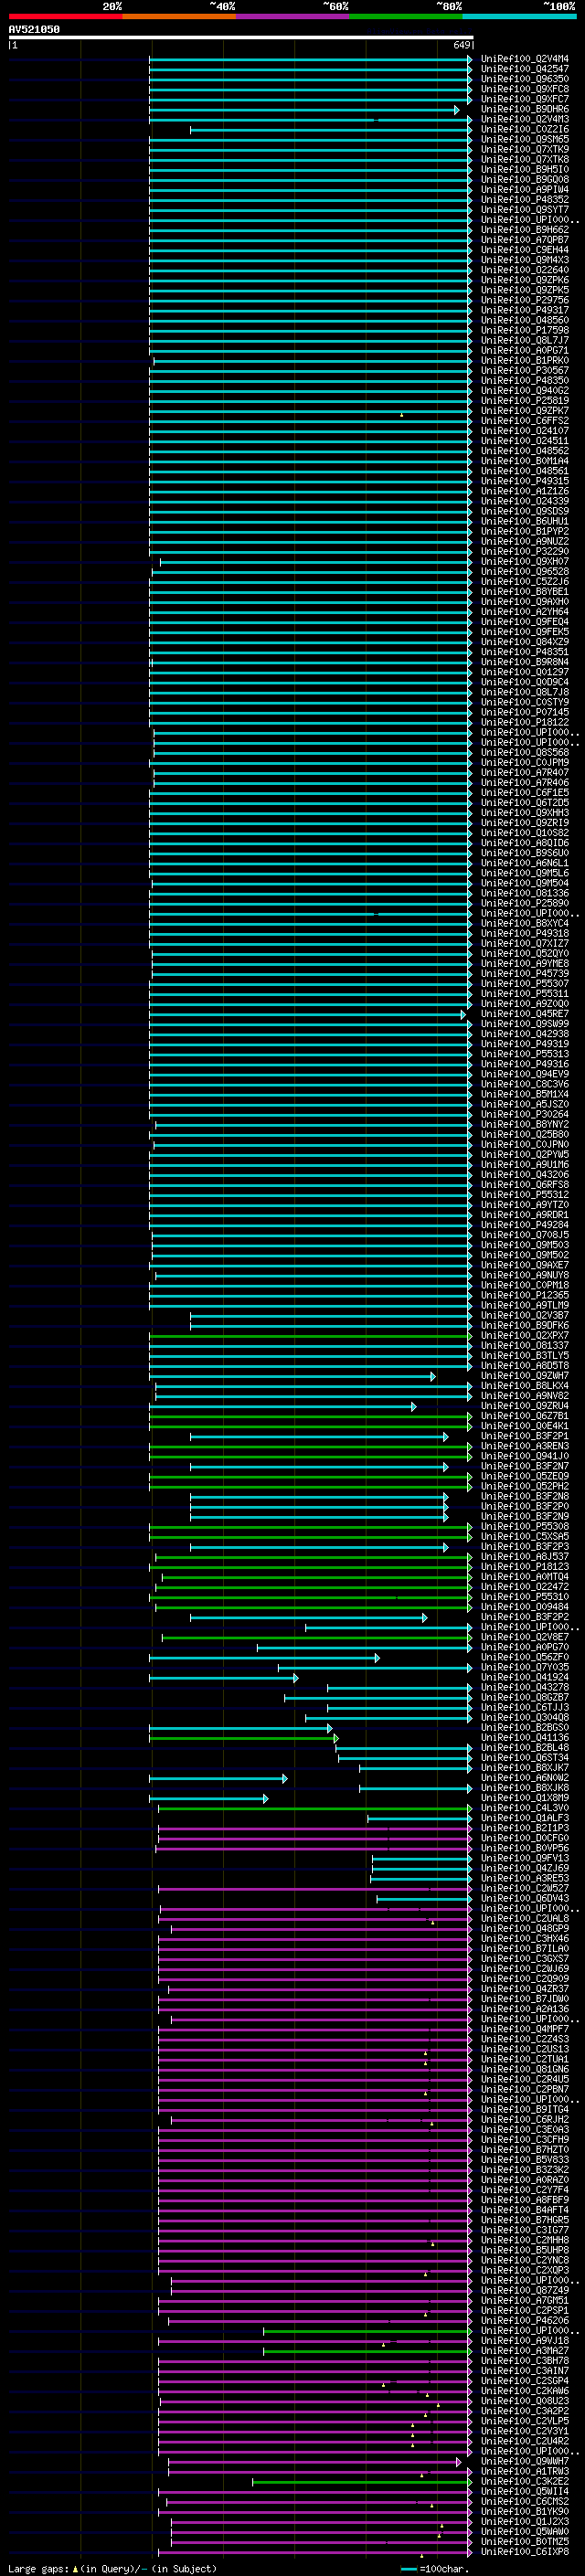585x2576 pixels.
Task: Click the cyan ~100% legend segment
Action: pos(519,16)
